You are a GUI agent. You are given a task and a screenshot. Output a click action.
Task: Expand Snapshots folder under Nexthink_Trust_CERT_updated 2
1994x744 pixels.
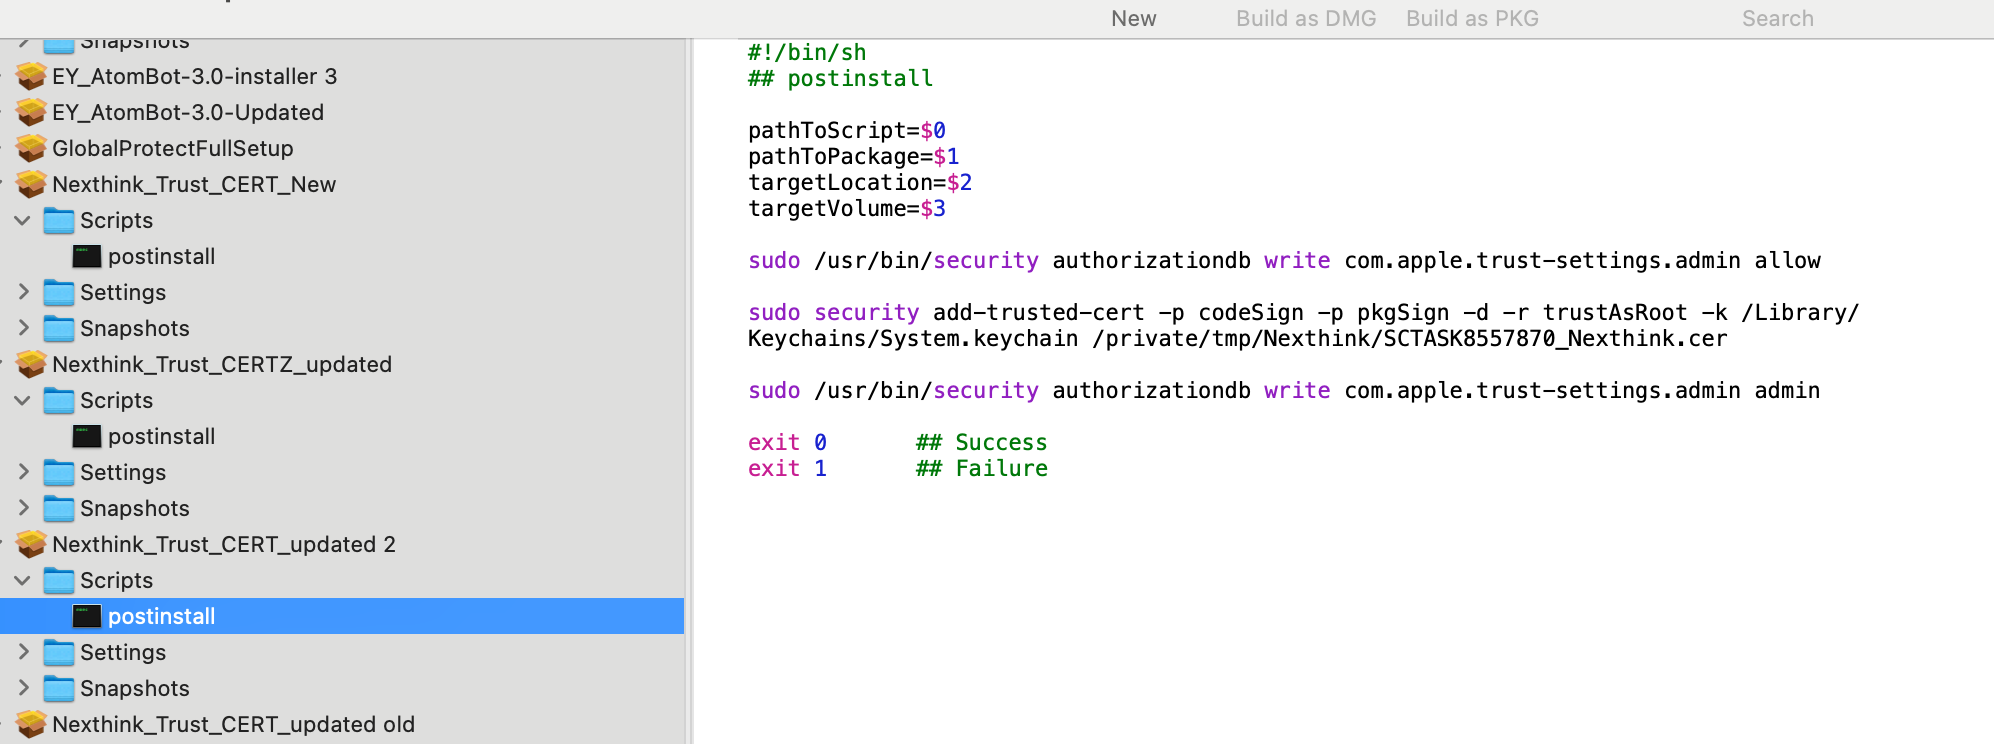coord(24,688)
